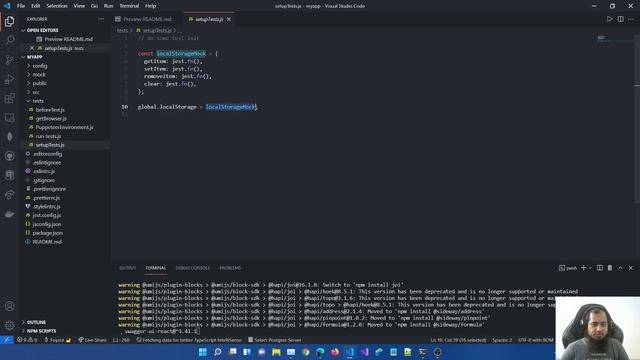Screen dimensions: 640x360
Task: Show errors and warnings count in status bar
Action: coord(27,340)
